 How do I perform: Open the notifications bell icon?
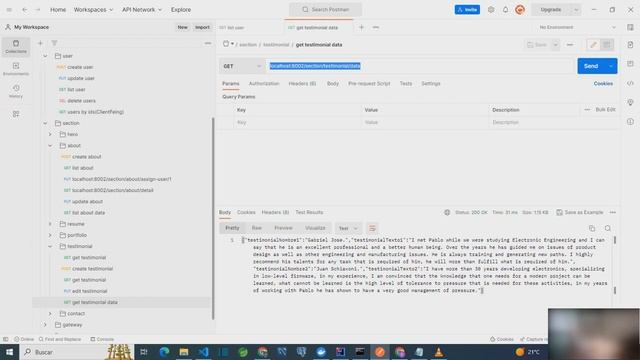(505, 9)
